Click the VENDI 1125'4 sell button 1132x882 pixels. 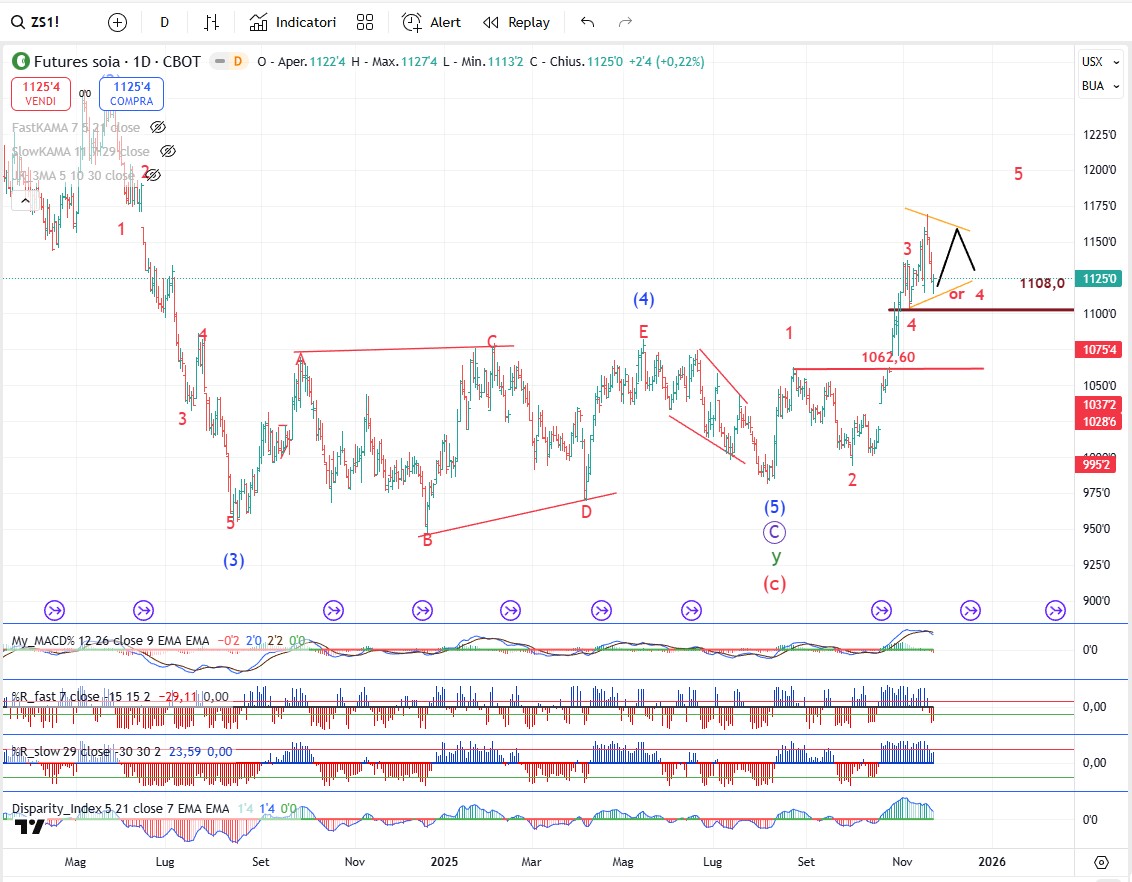(x=40, y=94)
